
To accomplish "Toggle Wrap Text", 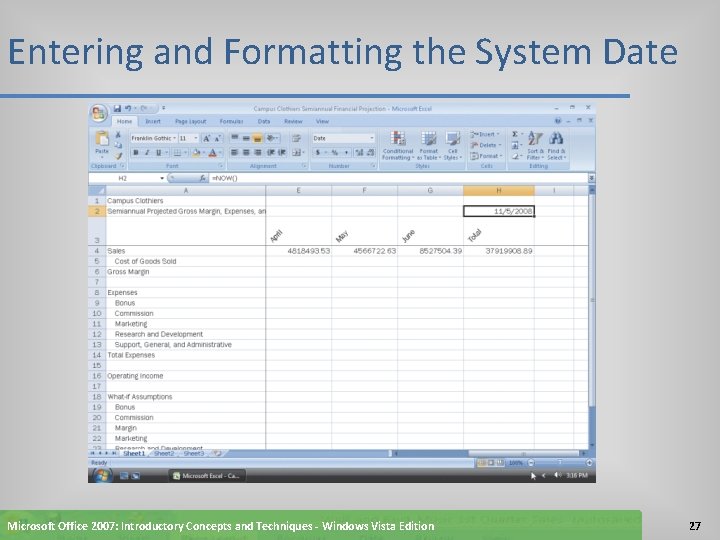I will 296,138.
